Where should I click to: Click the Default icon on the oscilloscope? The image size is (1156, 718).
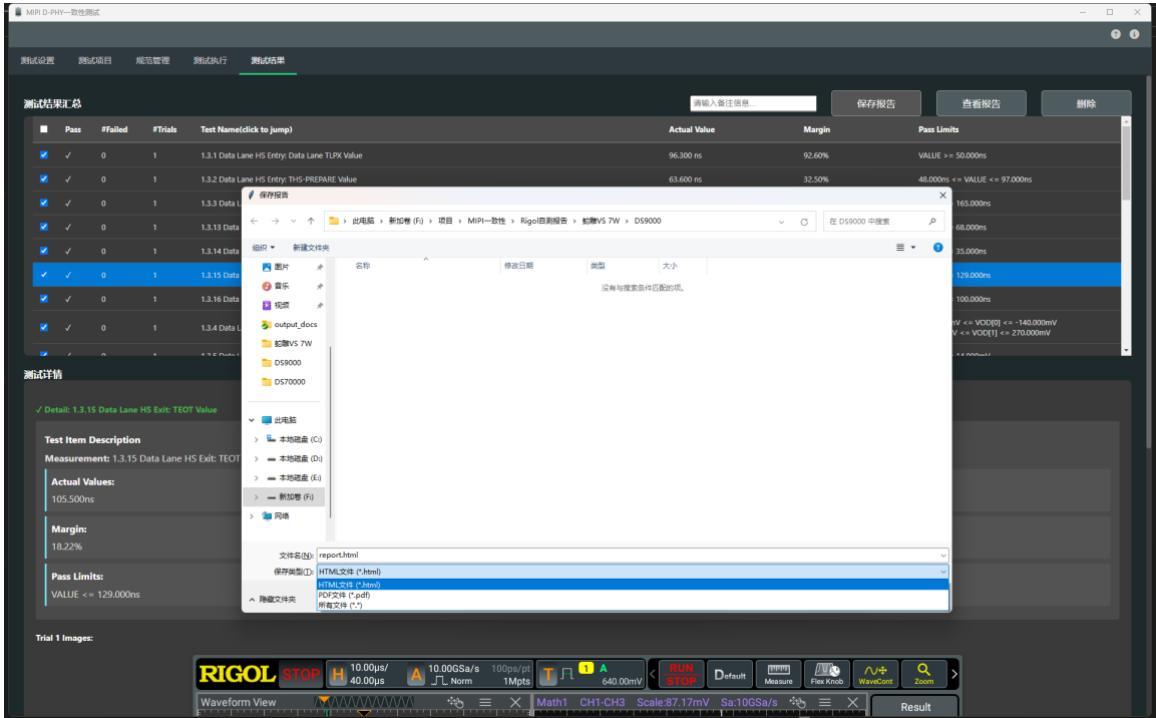tap(730, 674)
